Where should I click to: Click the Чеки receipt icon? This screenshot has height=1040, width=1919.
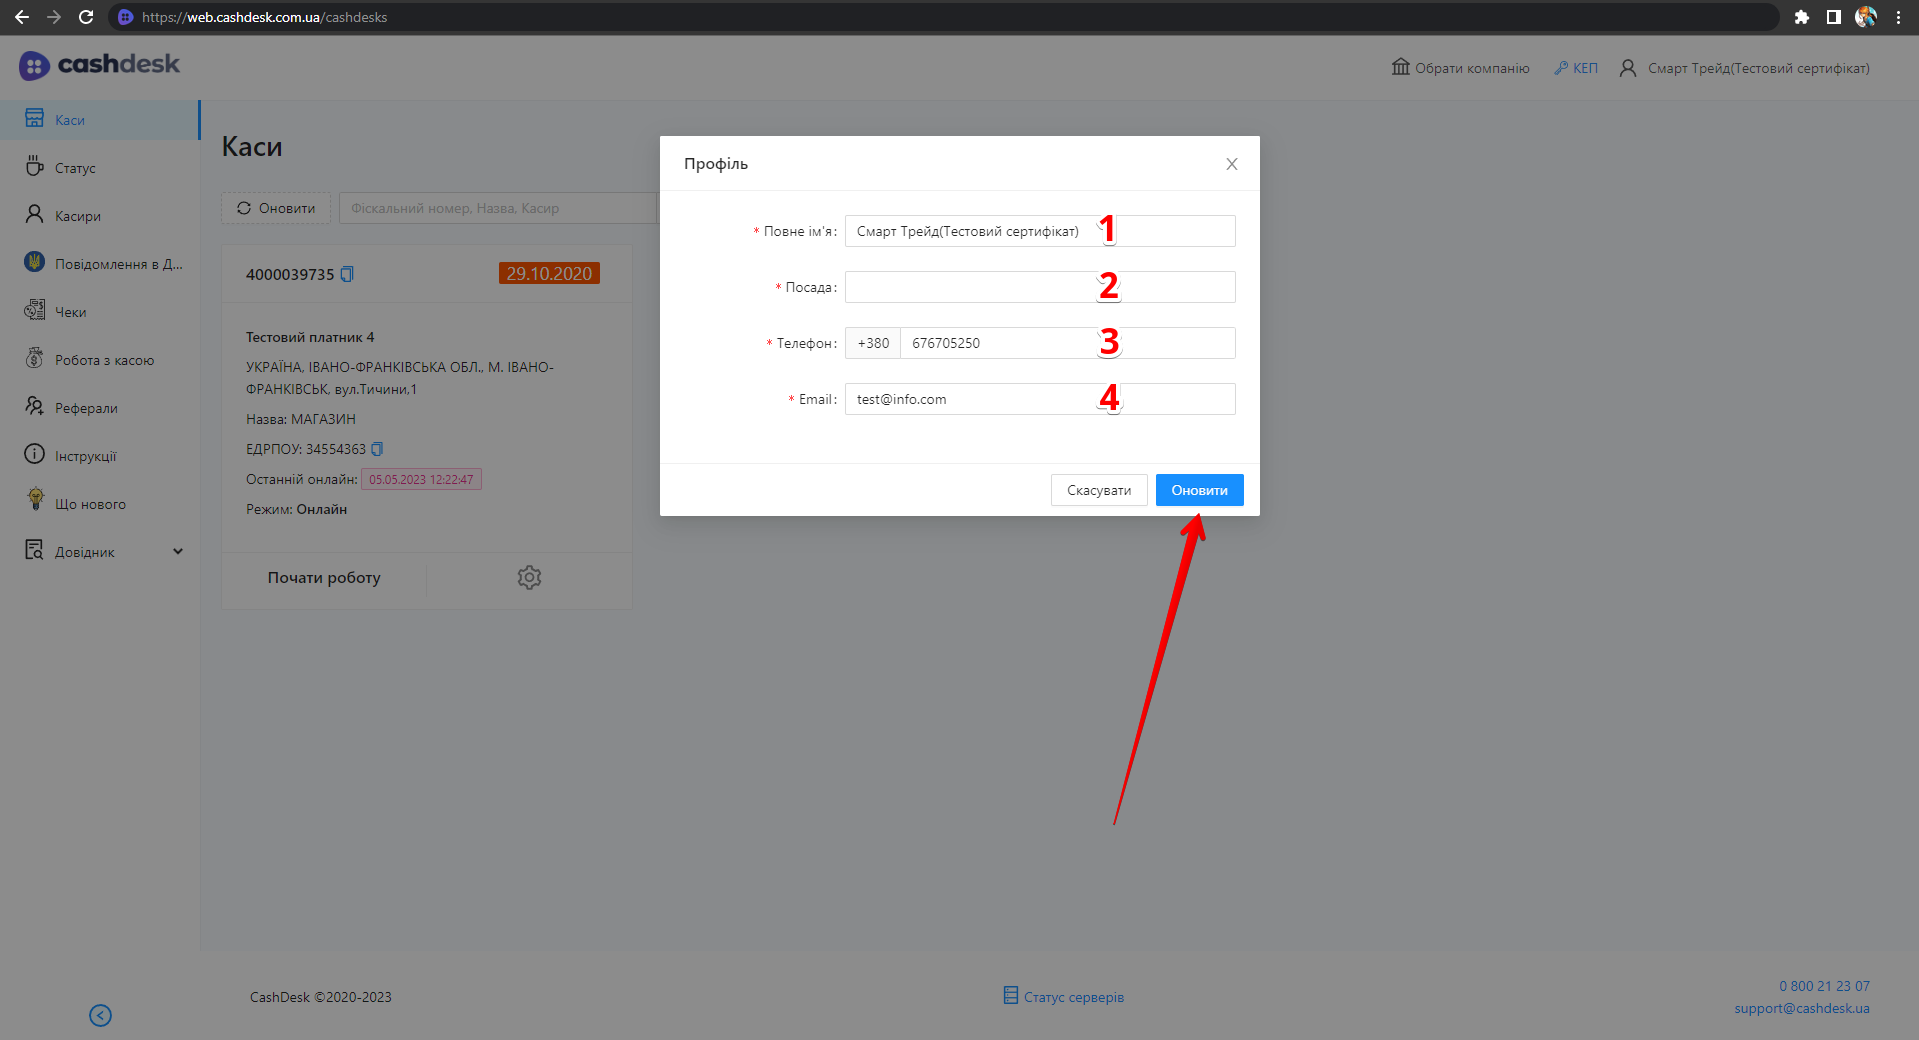pyautogui.click(x=35, y=311)
